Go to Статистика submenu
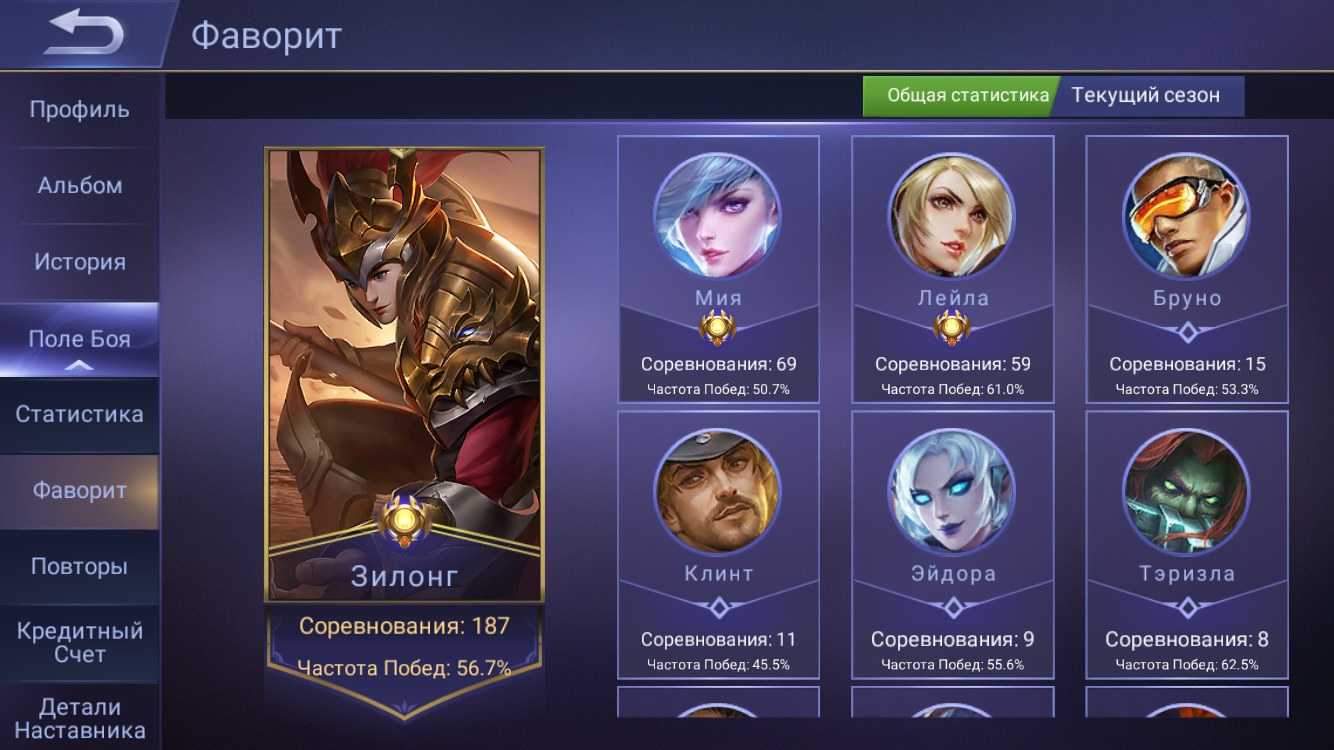 79,414
